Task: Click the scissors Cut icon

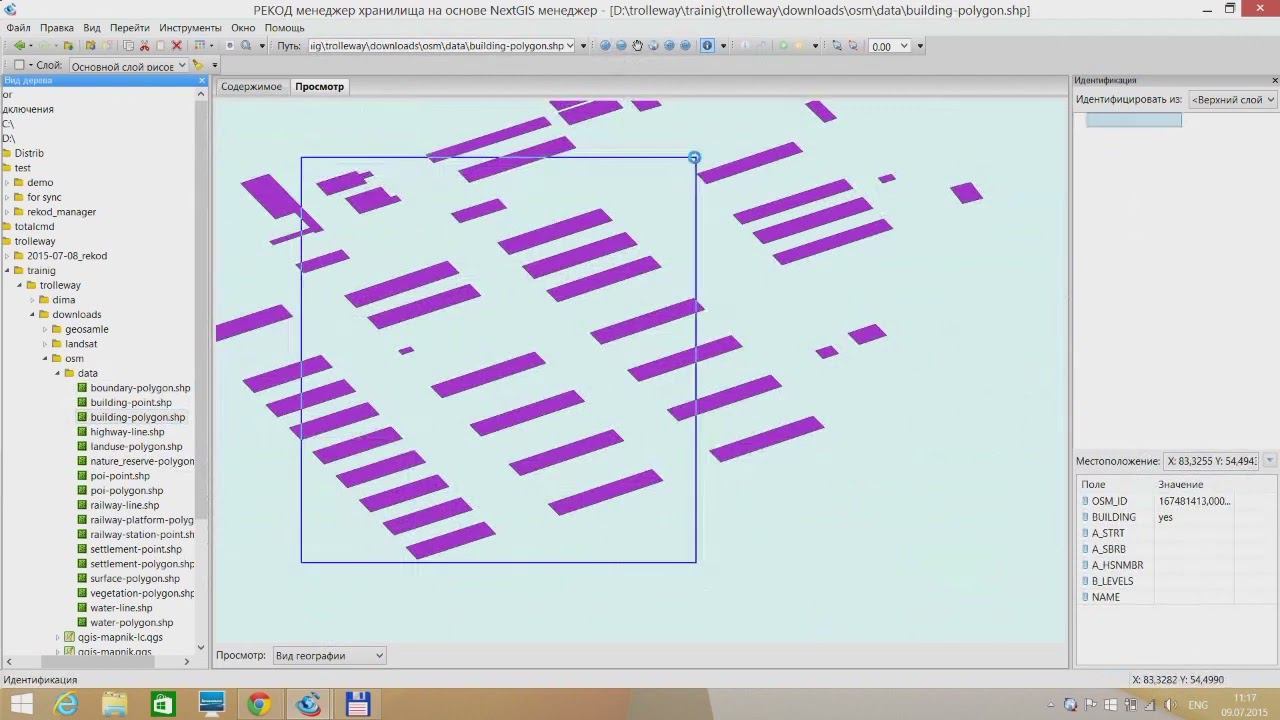Action: coord(144,46)
